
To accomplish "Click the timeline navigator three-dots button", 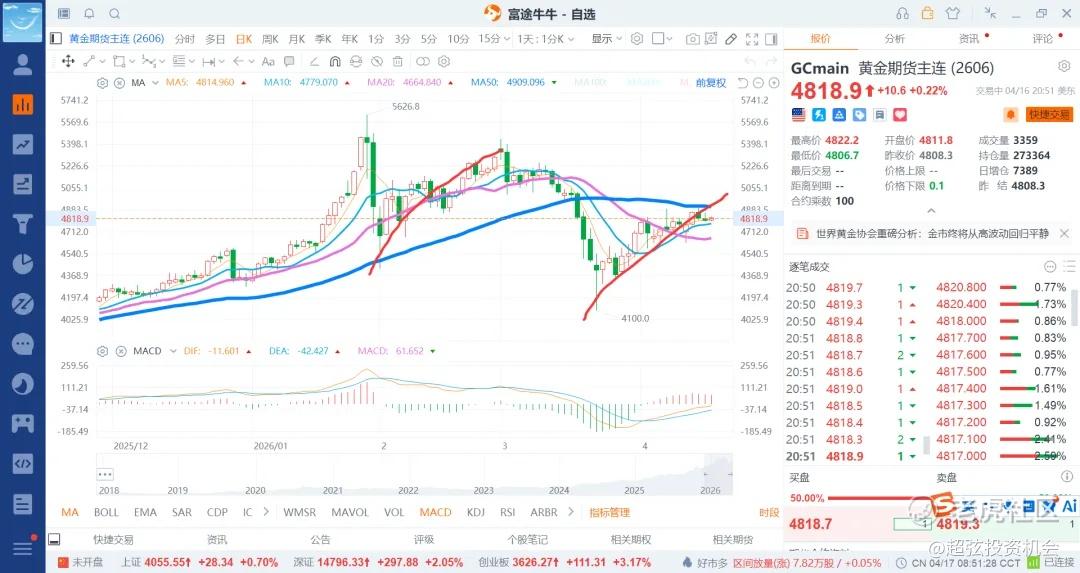I will tap(105, 474).
